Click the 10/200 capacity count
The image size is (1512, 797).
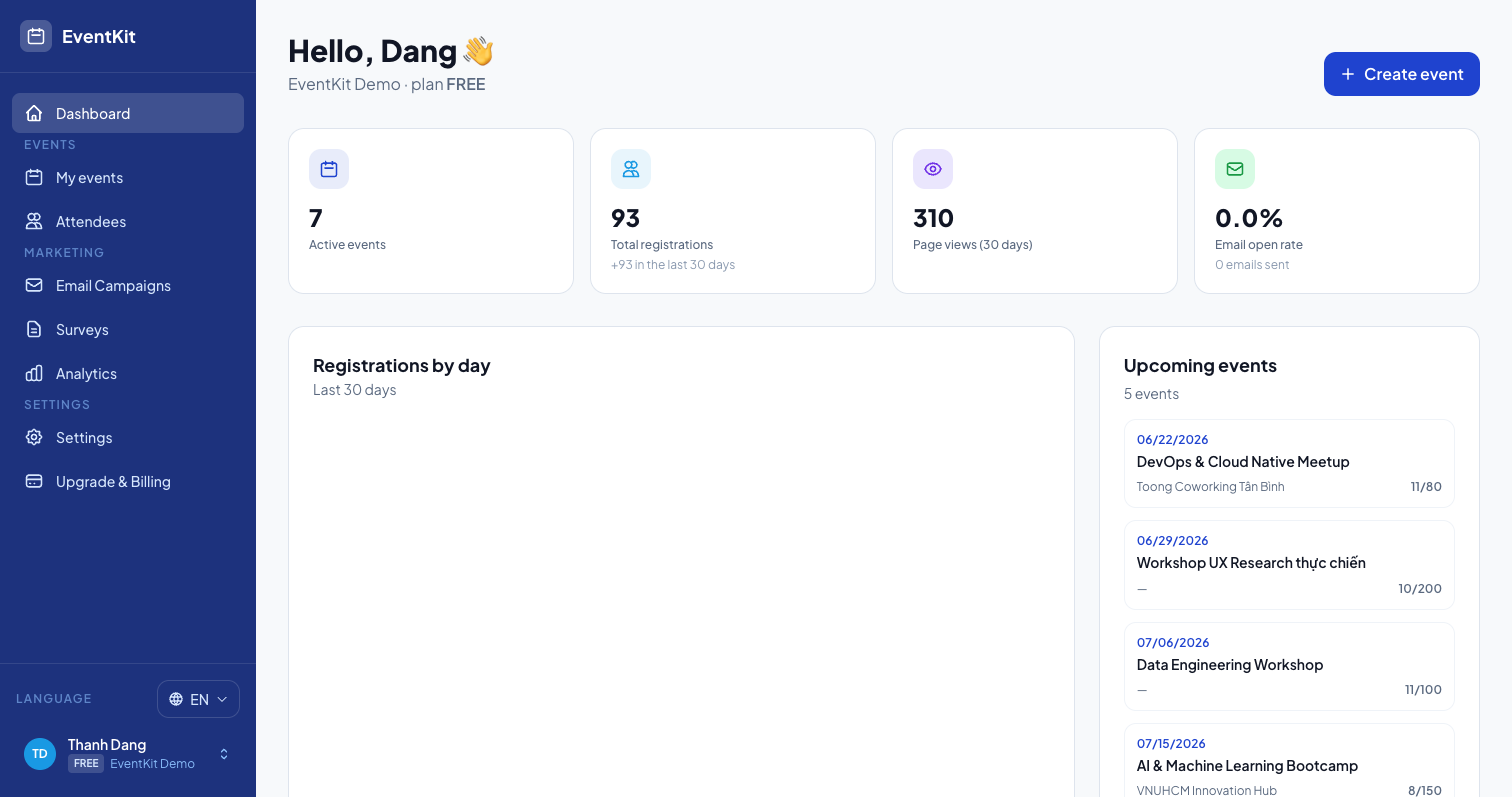point(1420,588)
